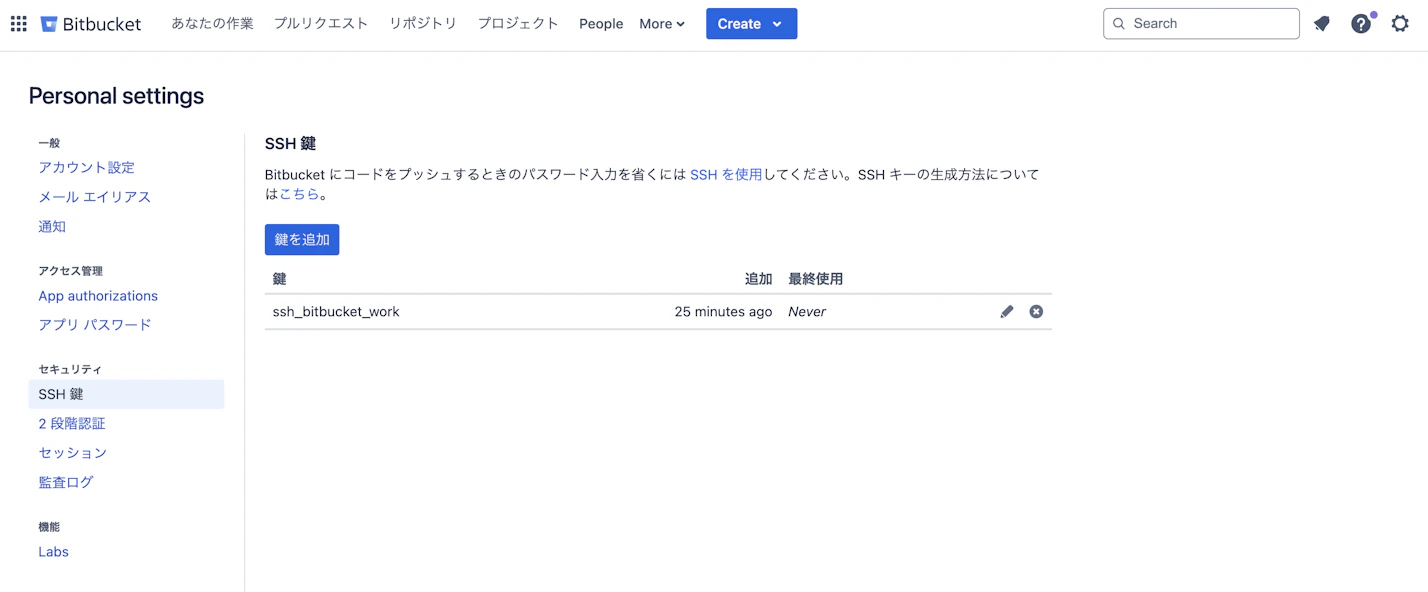Open リポジトリ in top navigation
This screenshot has width=1428, height=592.
[x=423, y=23]
